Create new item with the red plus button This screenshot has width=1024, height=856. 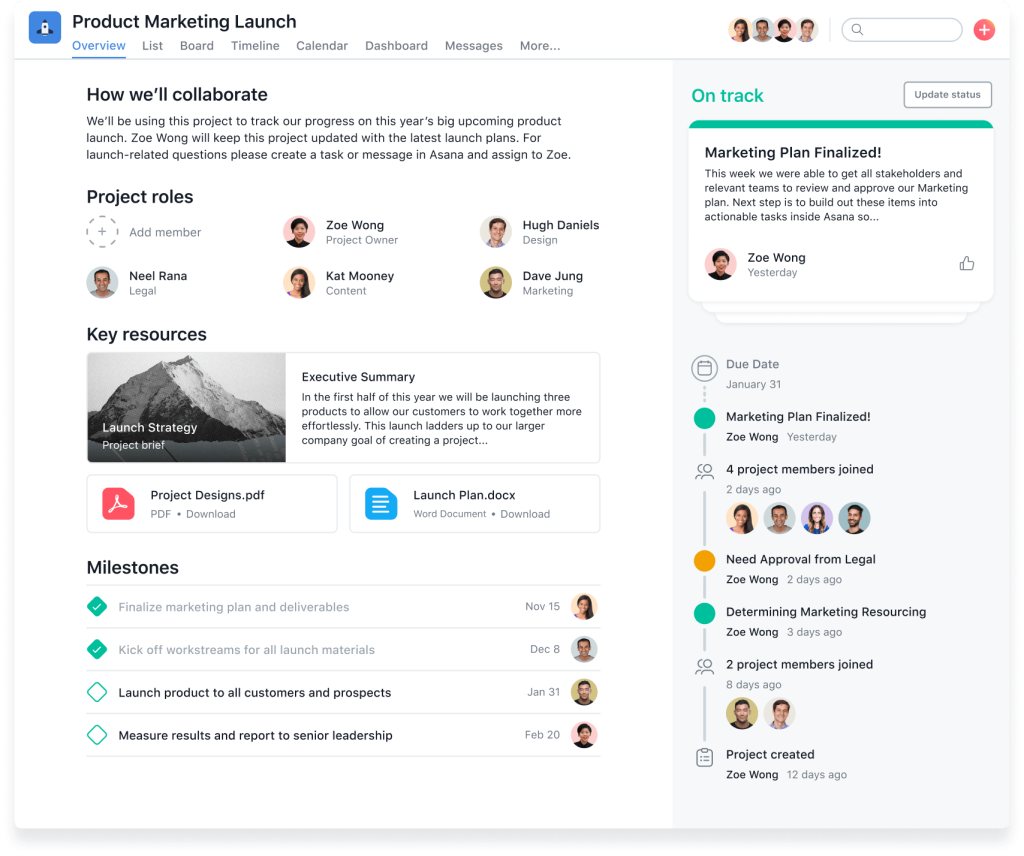click(984, 30)
